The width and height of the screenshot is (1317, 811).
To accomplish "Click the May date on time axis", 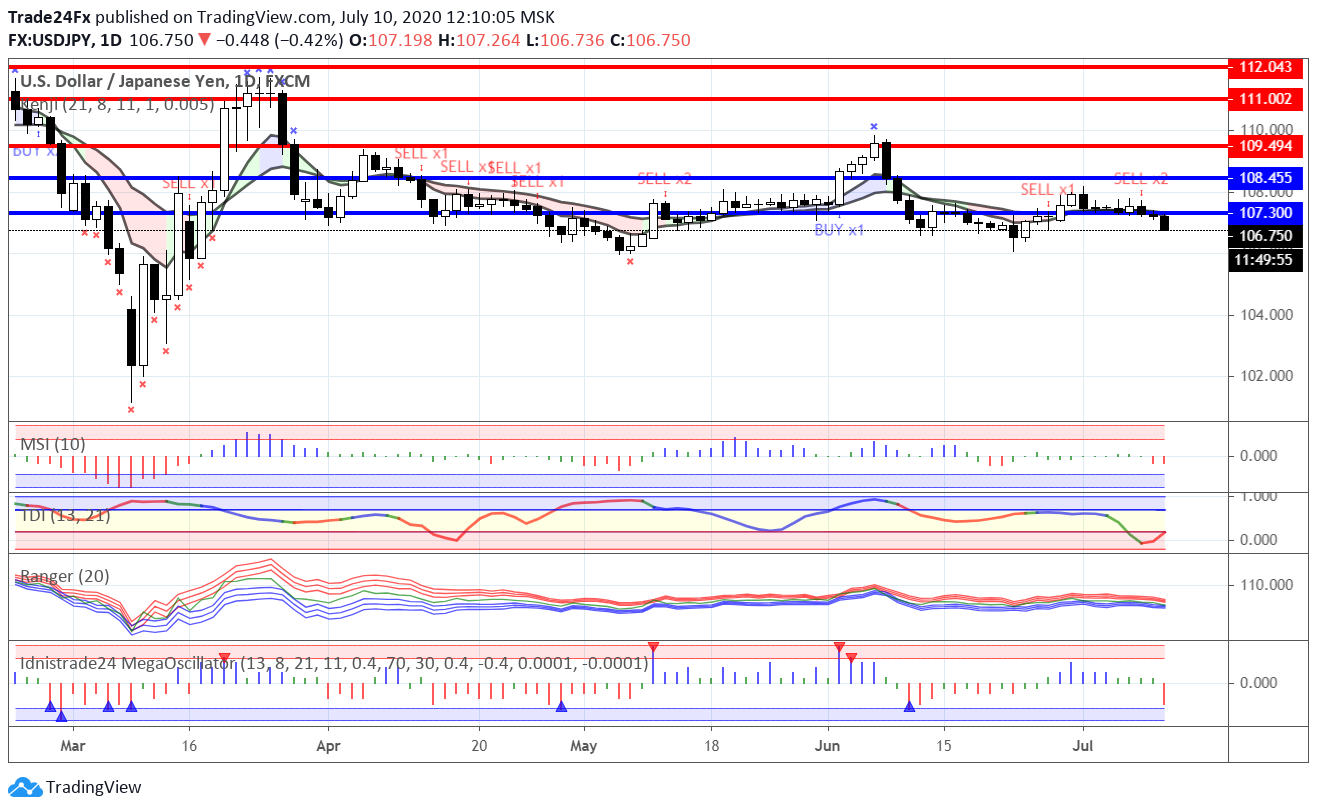I will point(584,745).
